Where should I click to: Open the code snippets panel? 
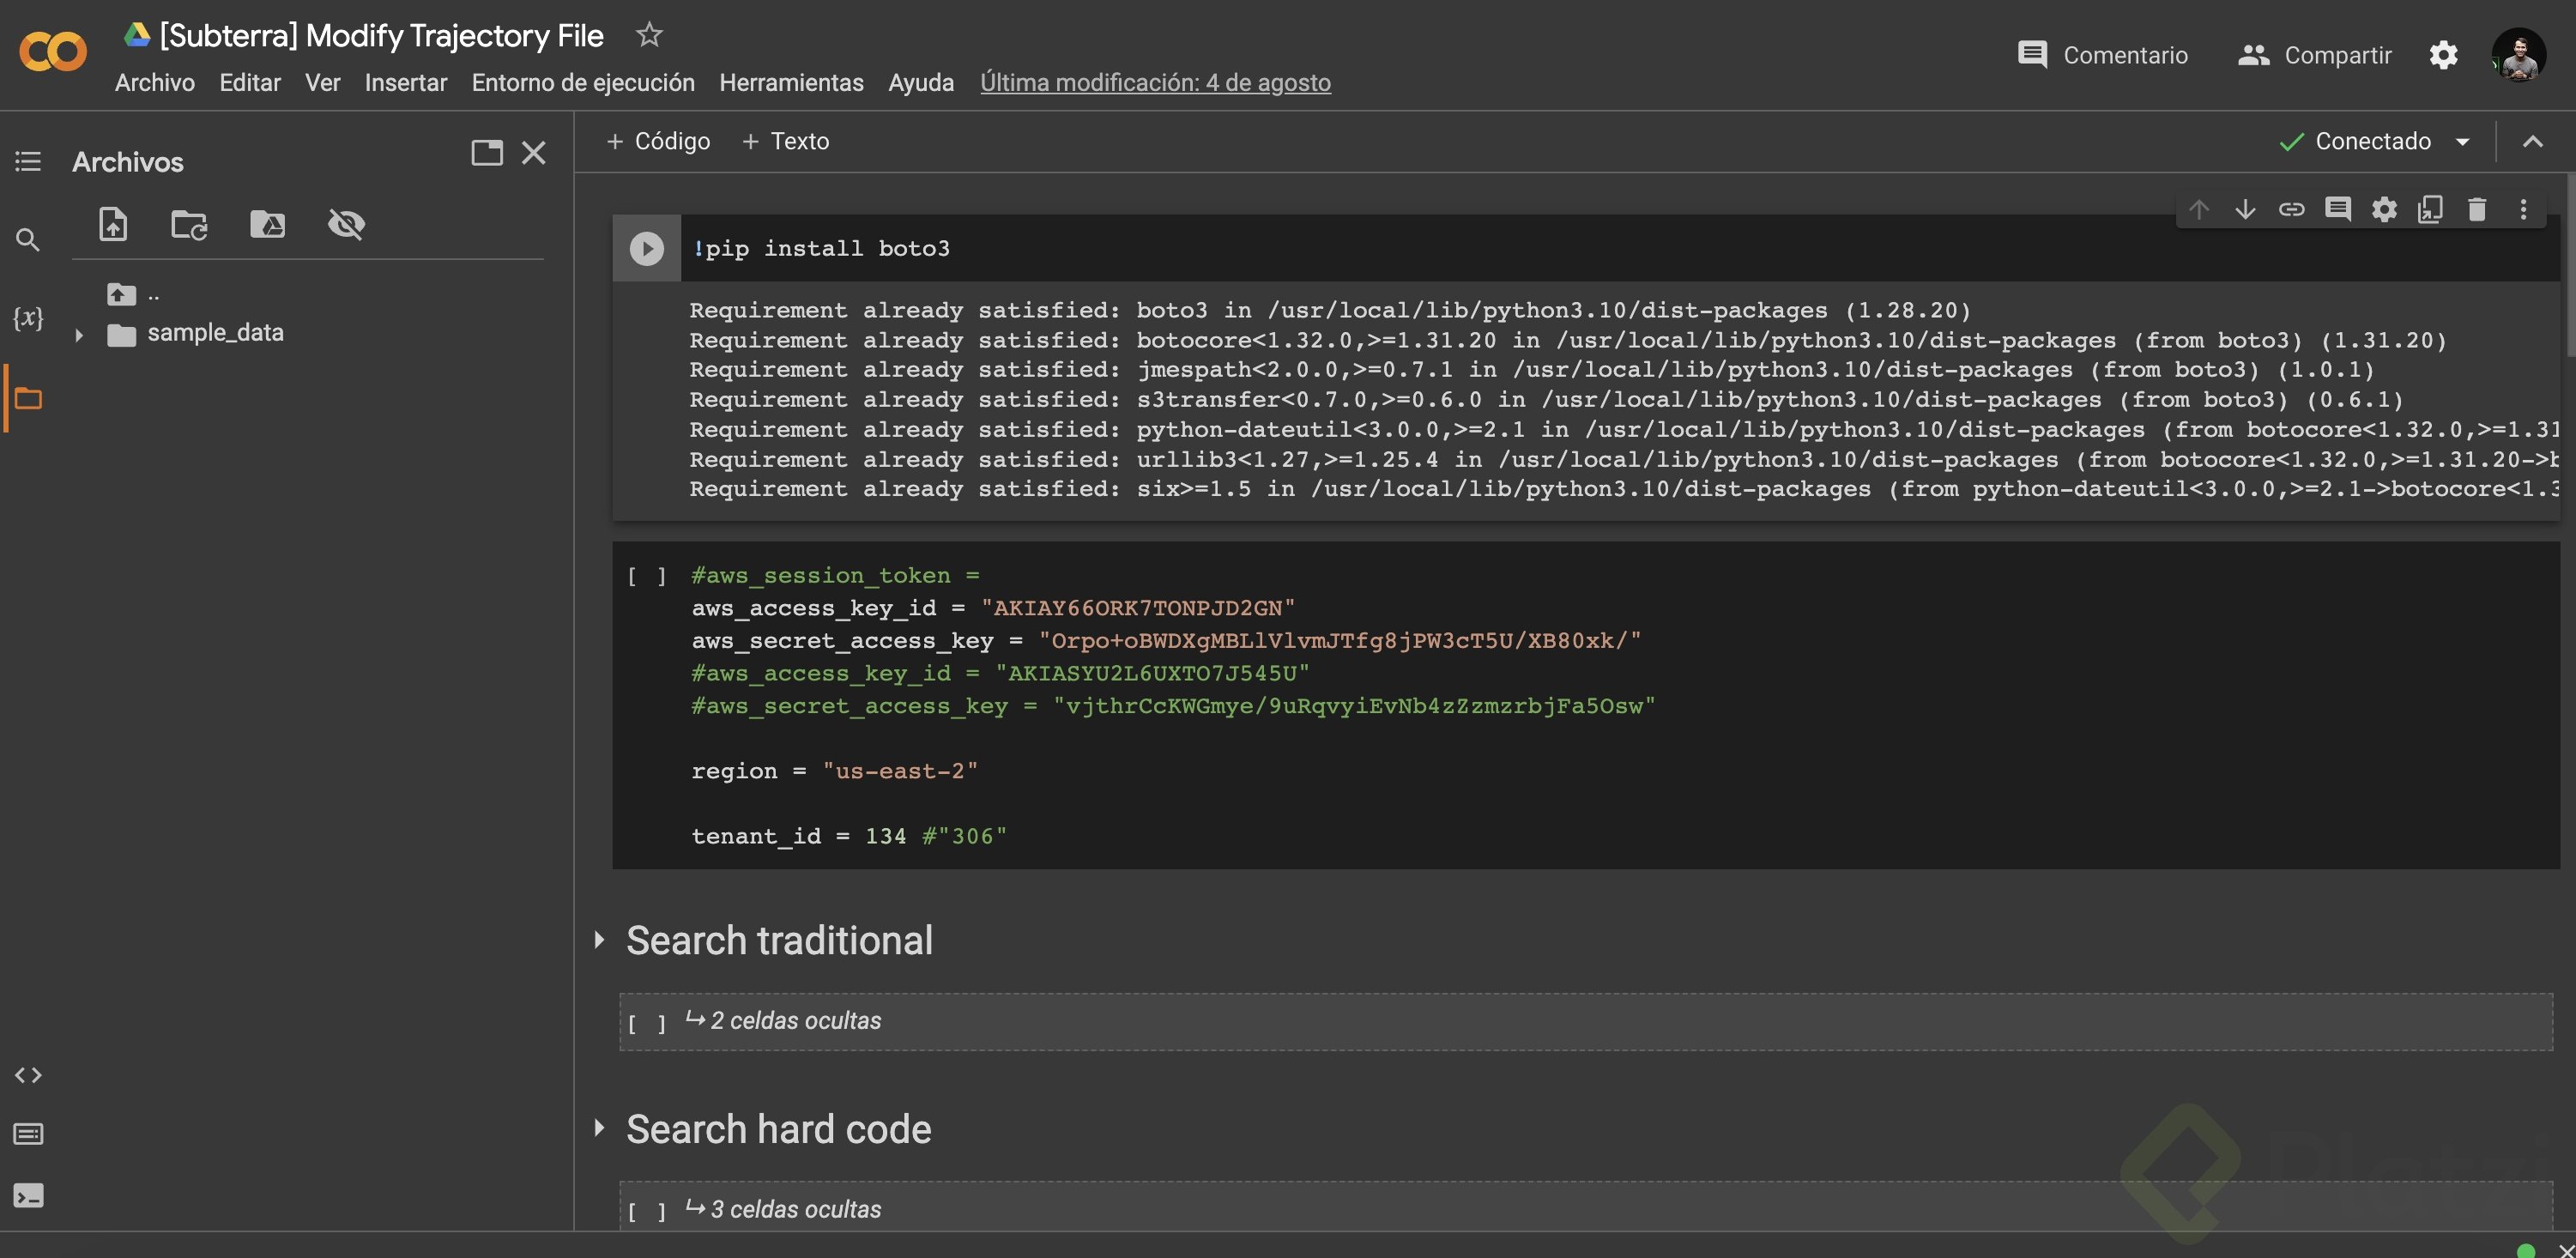[x=28, y=1075]
